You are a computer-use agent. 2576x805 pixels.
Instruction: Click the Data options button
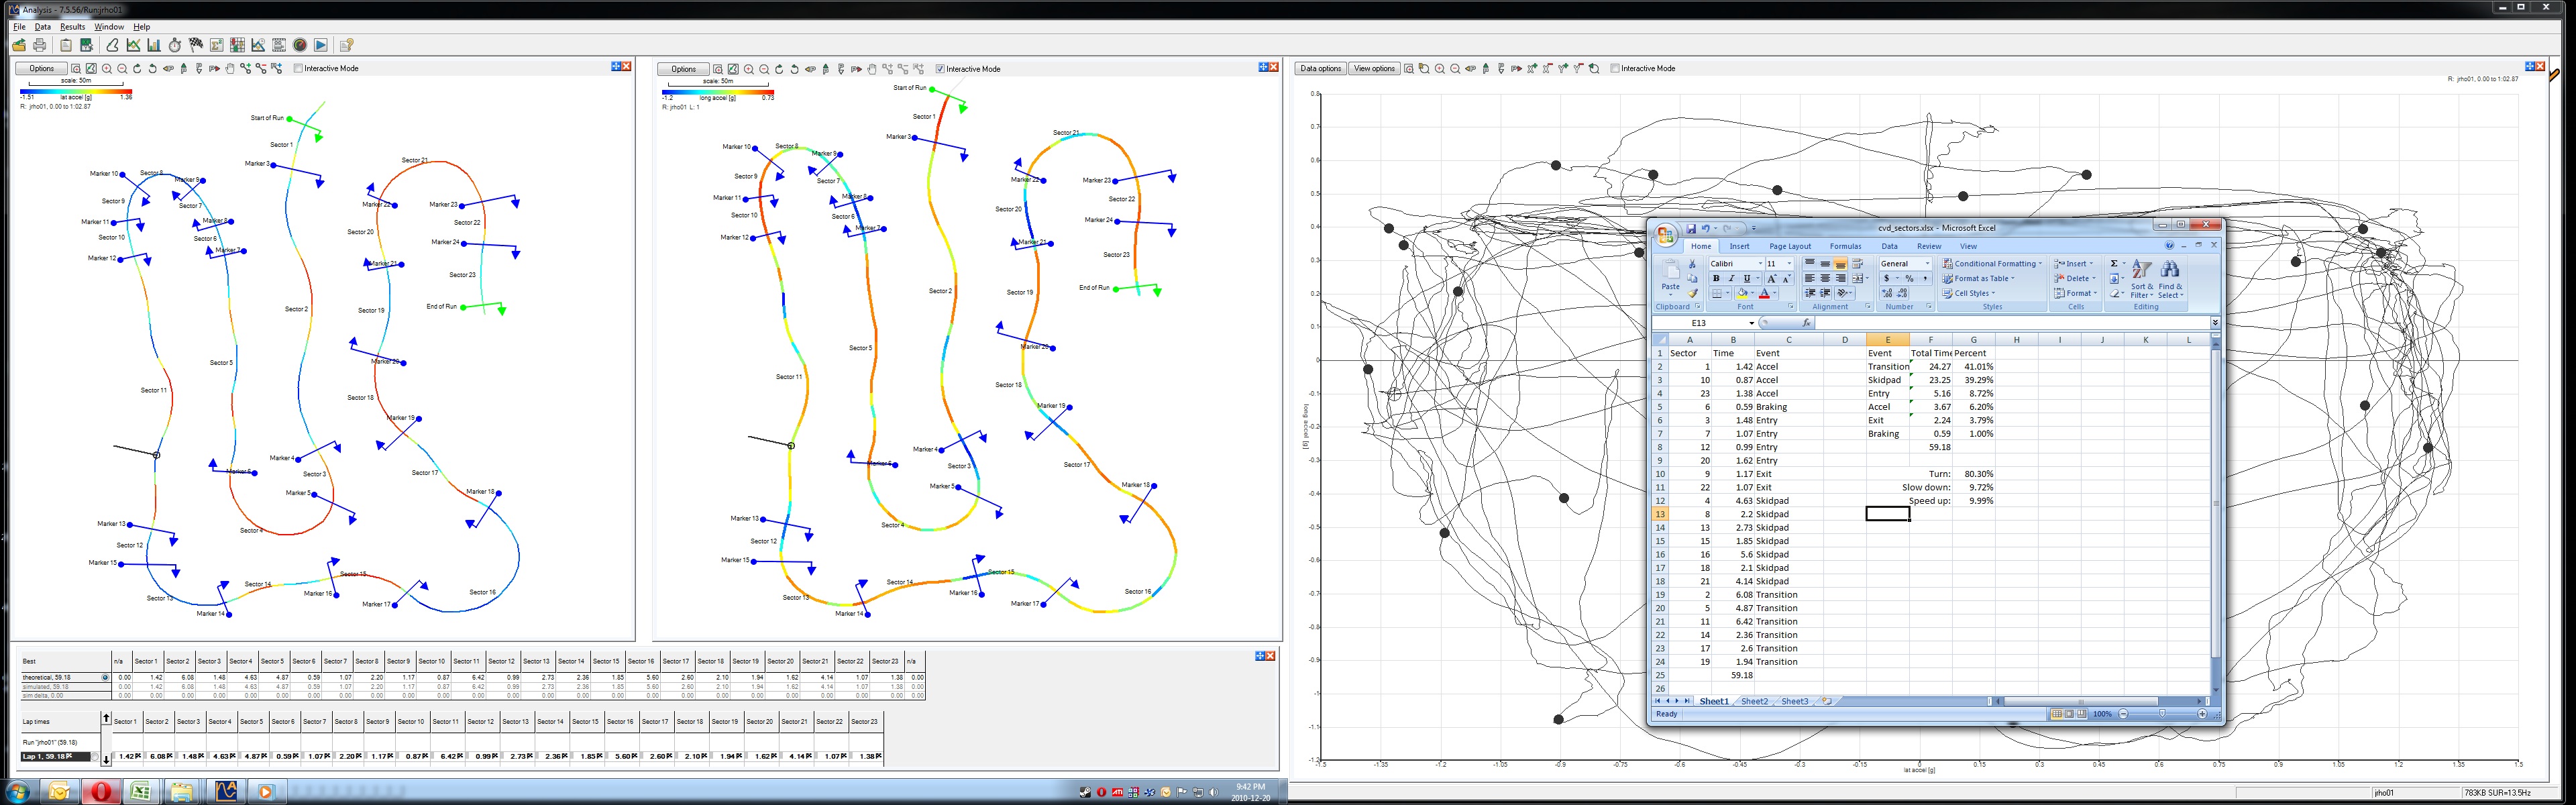click(x=1320, y=69)
